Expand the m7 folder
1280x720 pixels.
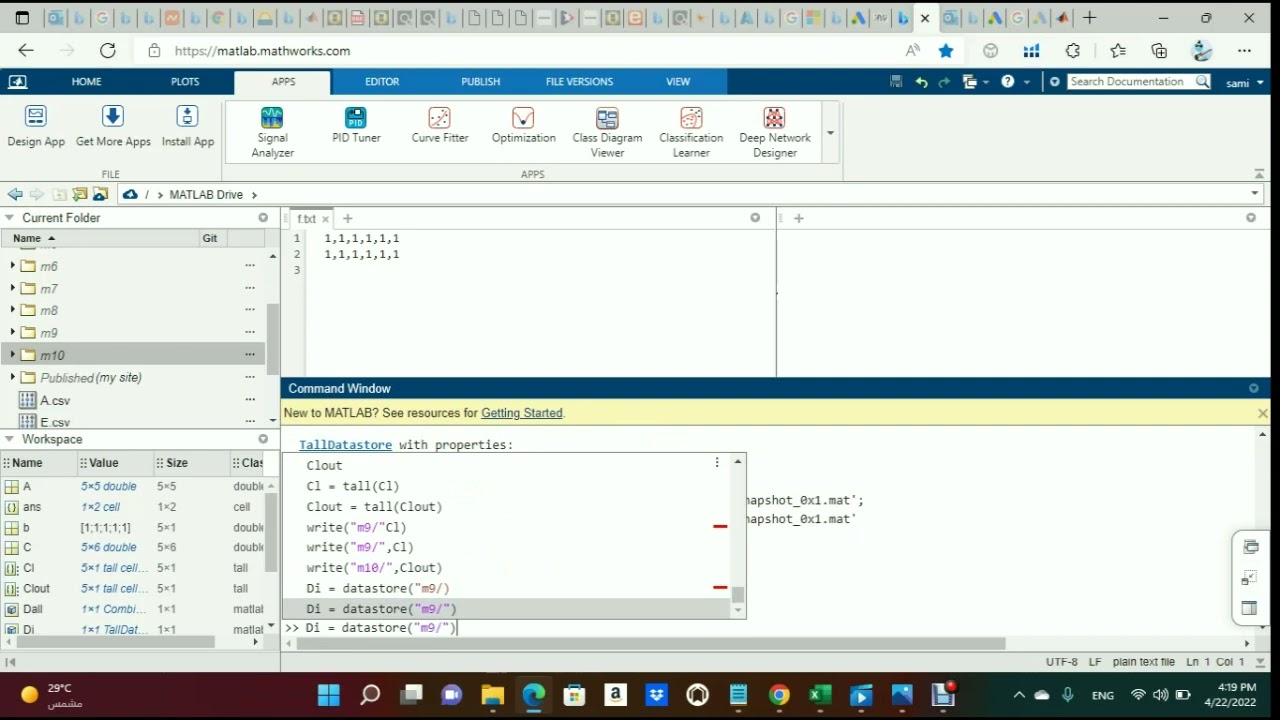point(12,288)
